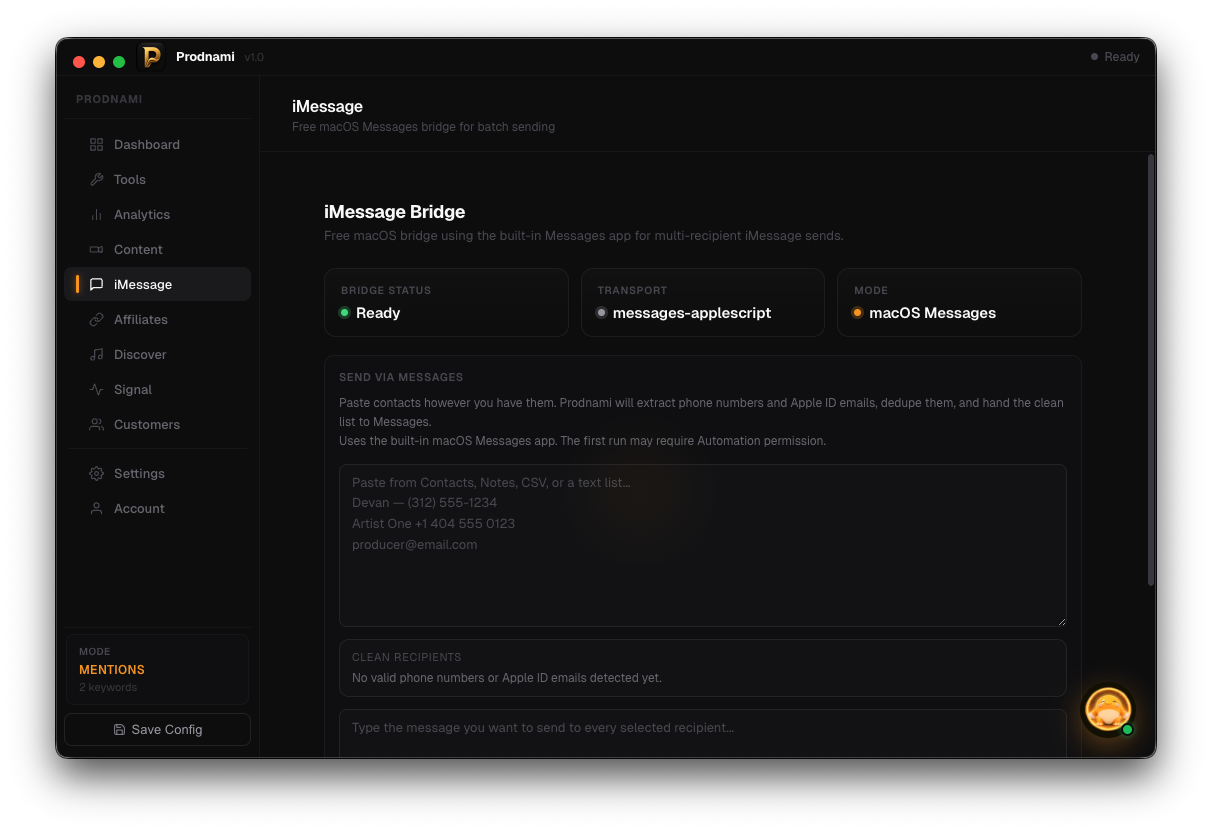Click the floppy disk icon on Save Config
The image size is (1212, 832).
click(x=119, y=730)
